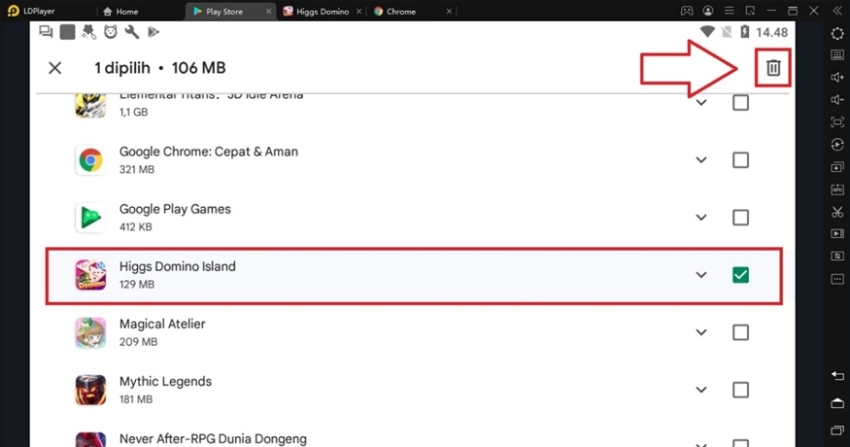850x447 pixels.
Task: Click "Google Chrome: Cepat & Aman" title
Action: (x=209, y=152)
